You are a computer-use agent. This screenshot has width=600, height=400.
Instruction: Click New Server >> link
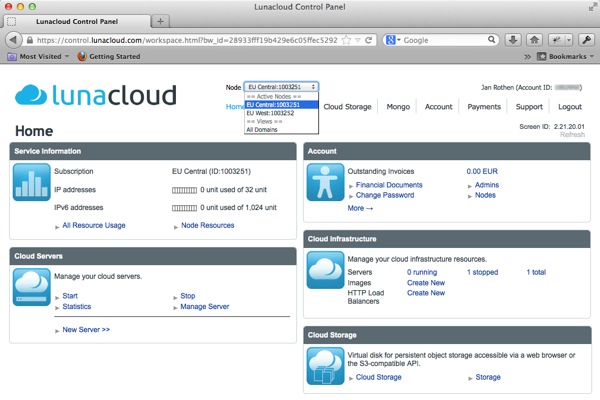(x=86, y=330)
